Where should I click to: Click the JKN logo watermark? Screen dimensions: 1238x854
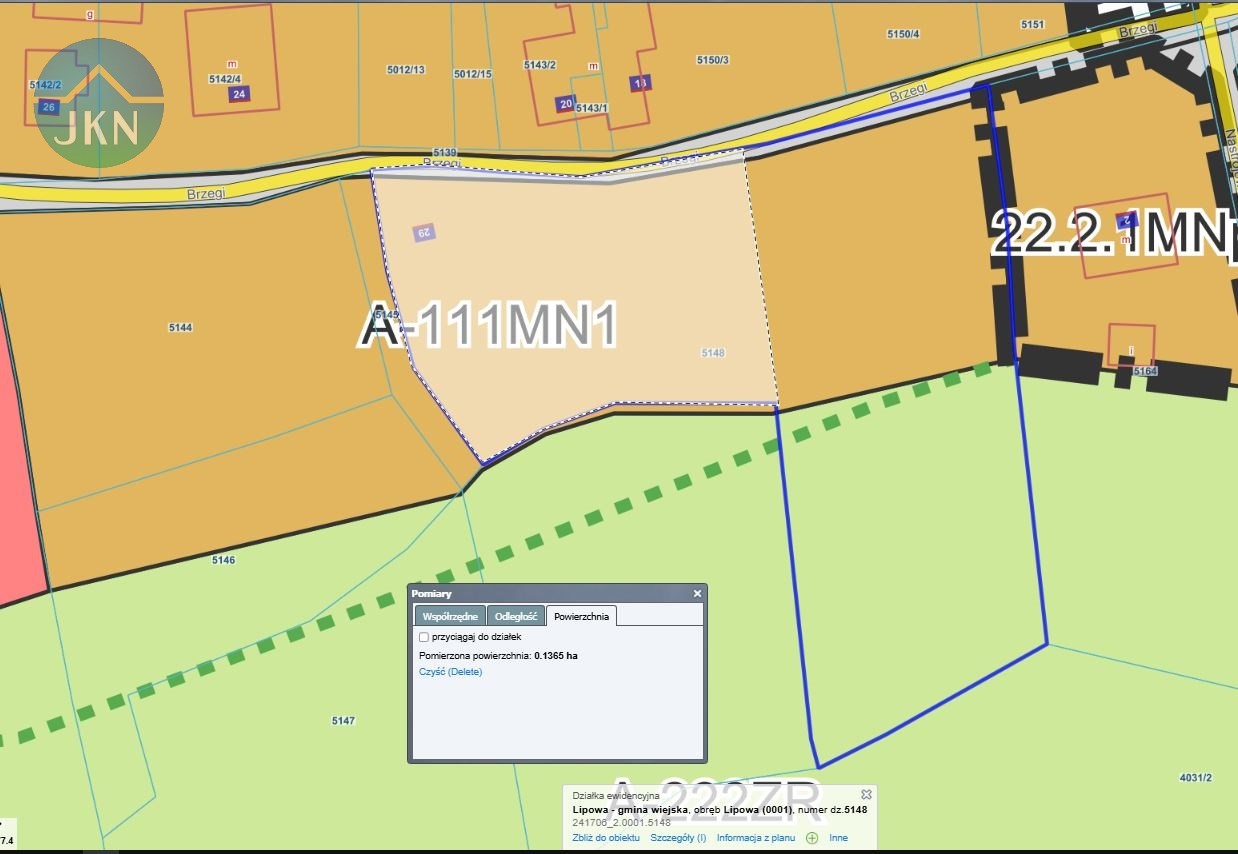pyautogui.click(x=99, y=104)
